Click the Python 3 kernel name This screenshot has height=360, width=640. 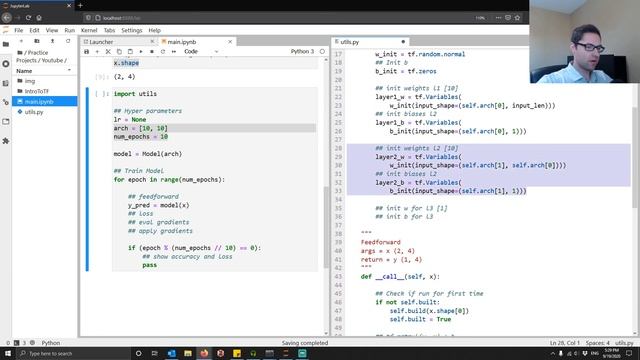coord(302,51)
